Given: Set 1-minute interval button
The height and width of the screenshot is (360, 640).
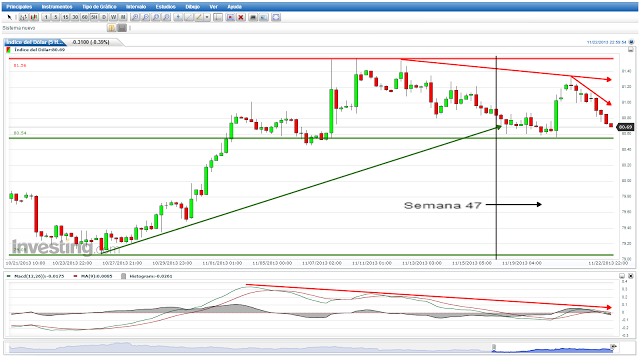Looking at the screenshot, I should tap(46, 17).
